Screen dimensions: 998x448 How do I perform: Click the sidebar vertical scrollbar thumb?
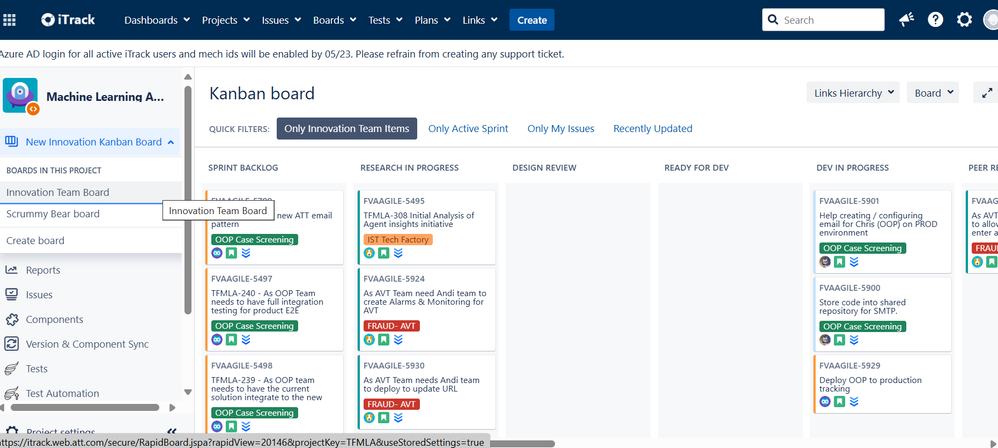coord(188,199)
